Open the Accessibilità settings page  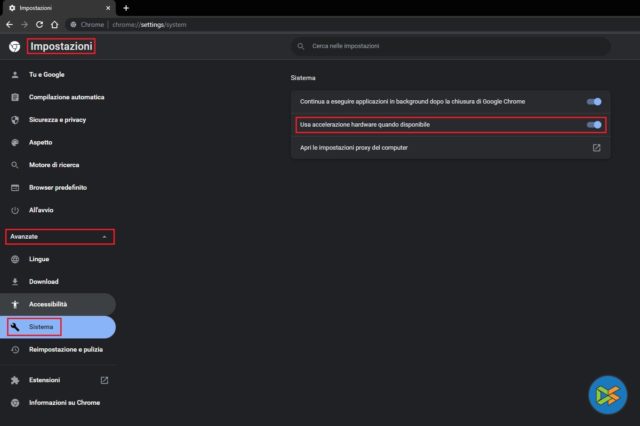(x=48, y=304)
